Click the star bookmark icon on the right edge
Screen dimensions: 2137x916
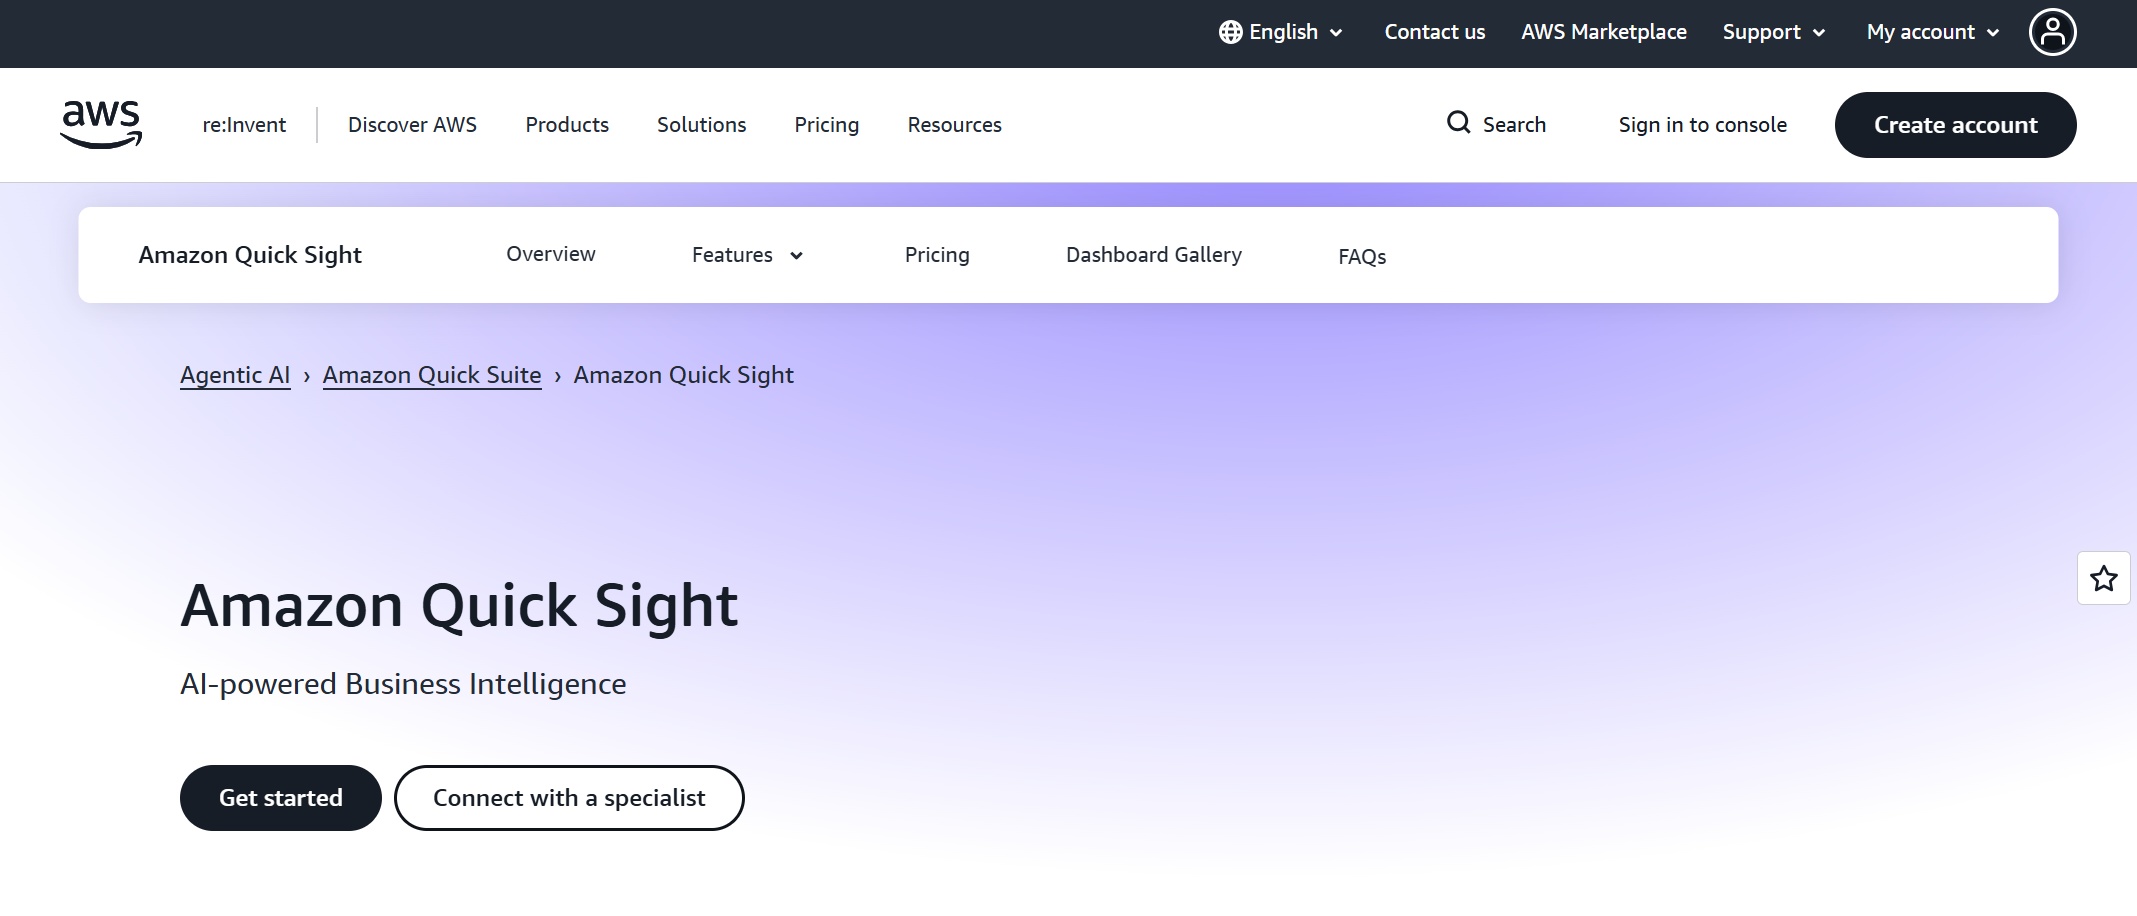(2104, 578)
